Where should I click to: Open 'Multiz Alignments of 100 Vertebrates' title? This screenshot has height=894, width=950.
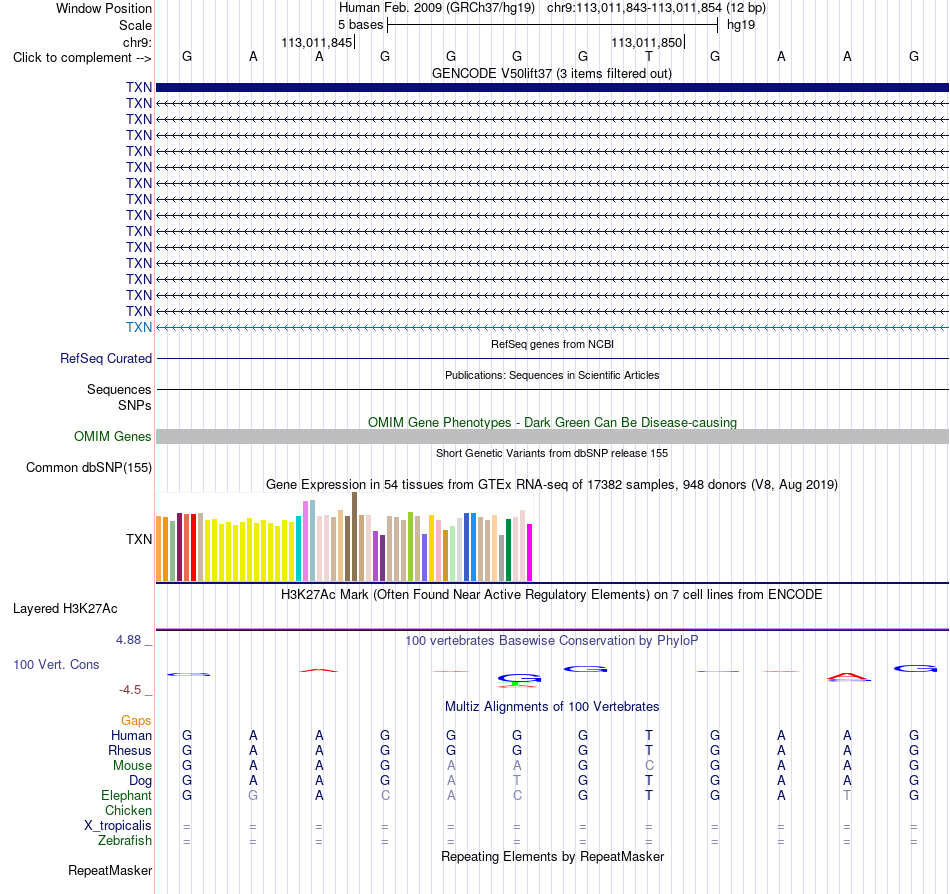(552, 706)
